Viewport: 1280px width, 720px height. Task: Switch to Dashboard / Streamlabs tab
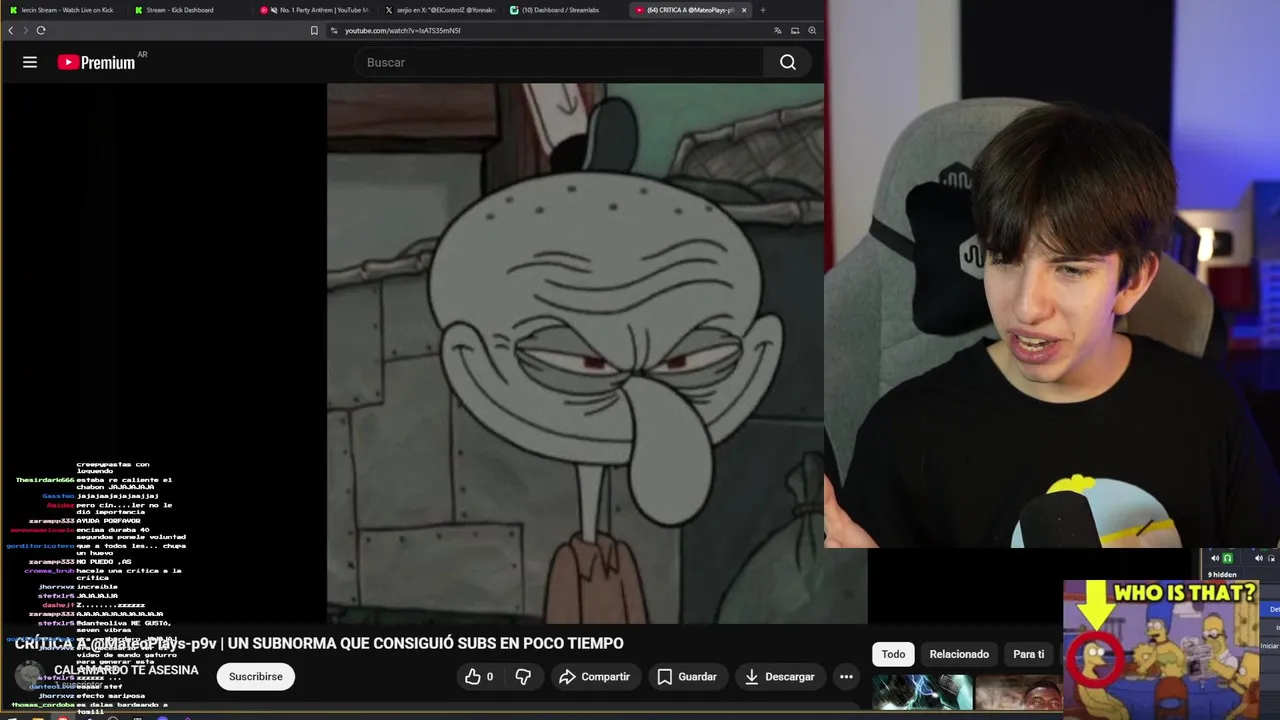562,10
